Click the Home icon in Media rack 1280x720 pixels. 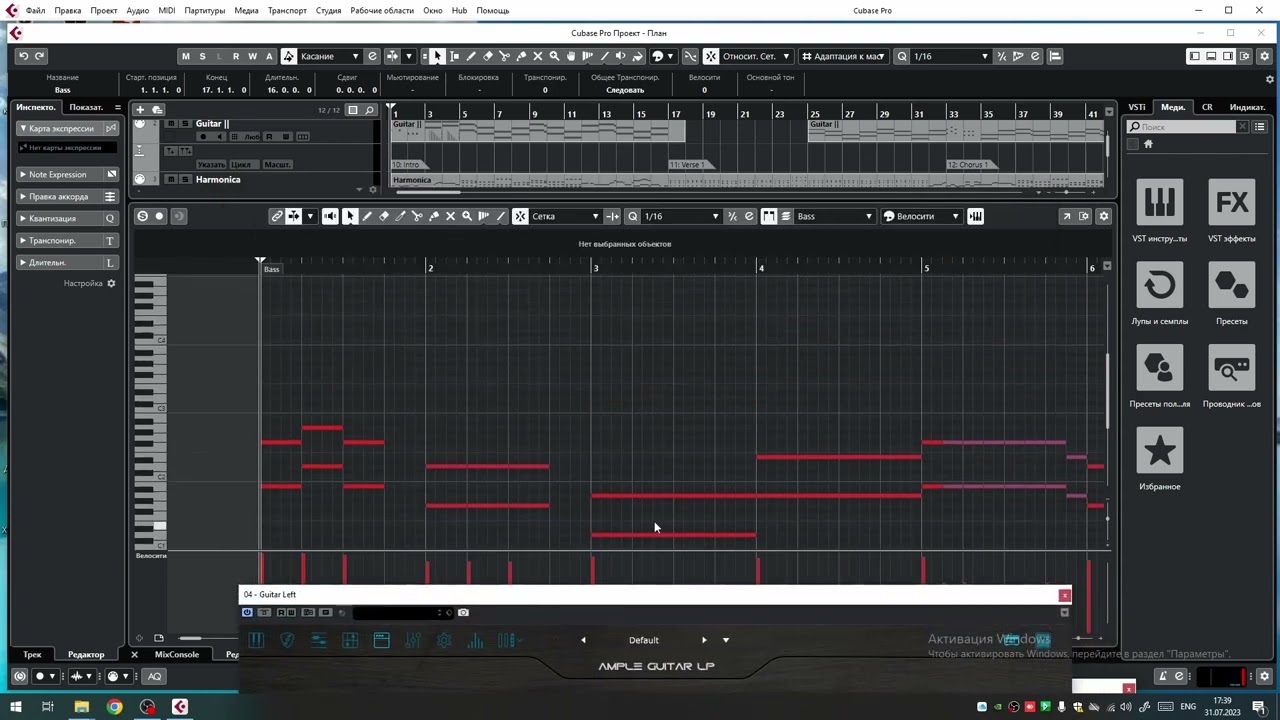click(x=1148, y=144)
